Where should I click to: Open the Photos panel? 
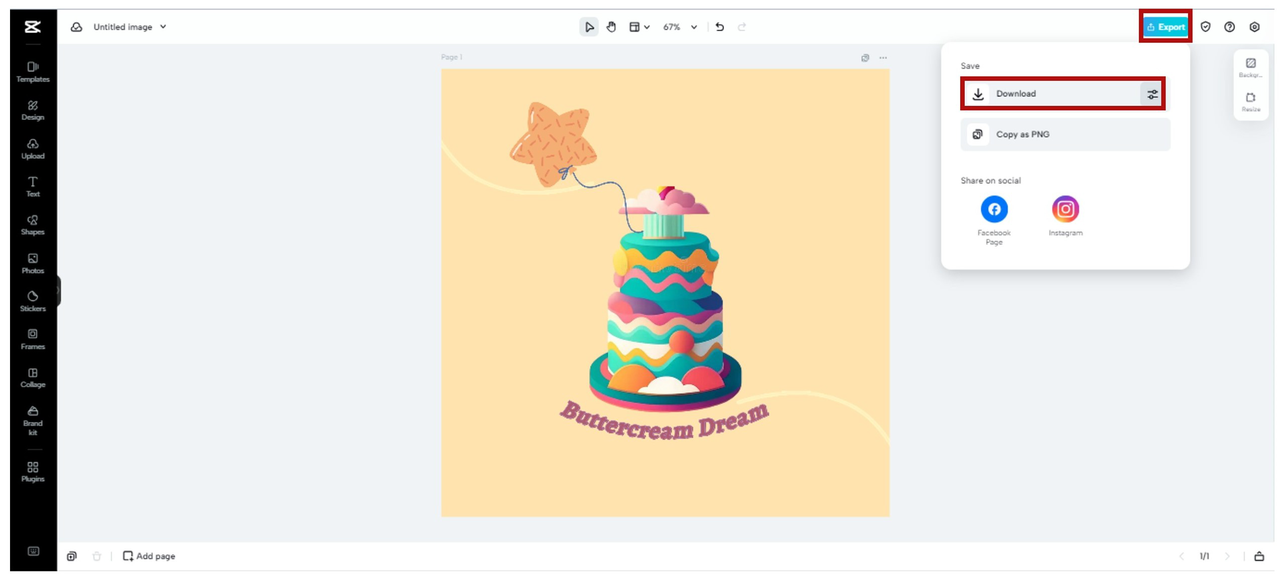click(33, 263)
